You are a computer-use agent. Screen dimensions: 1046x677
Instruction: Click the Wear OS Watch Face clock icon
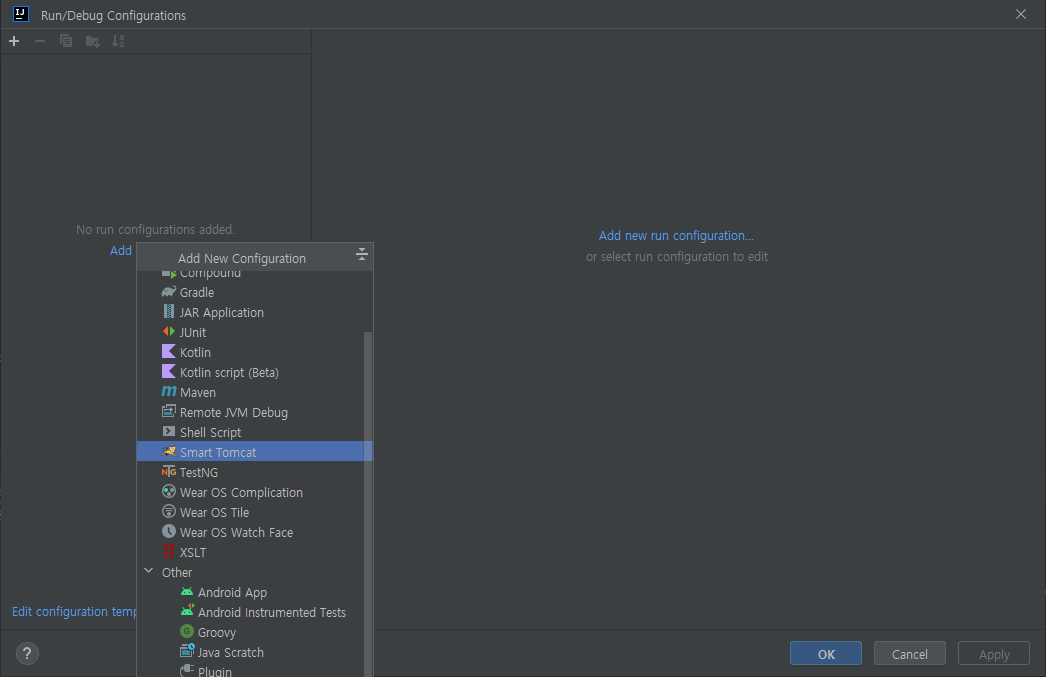169,532
